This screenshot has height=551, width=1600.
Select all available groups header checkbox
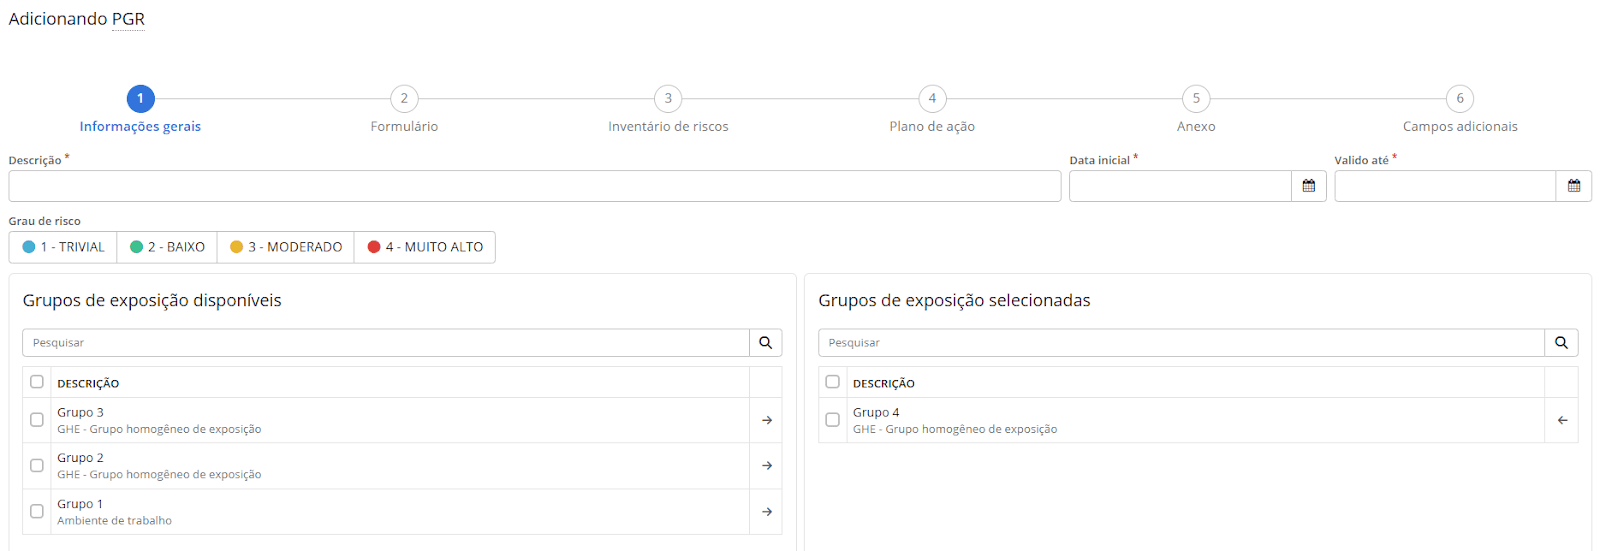[x=37, y=382]
